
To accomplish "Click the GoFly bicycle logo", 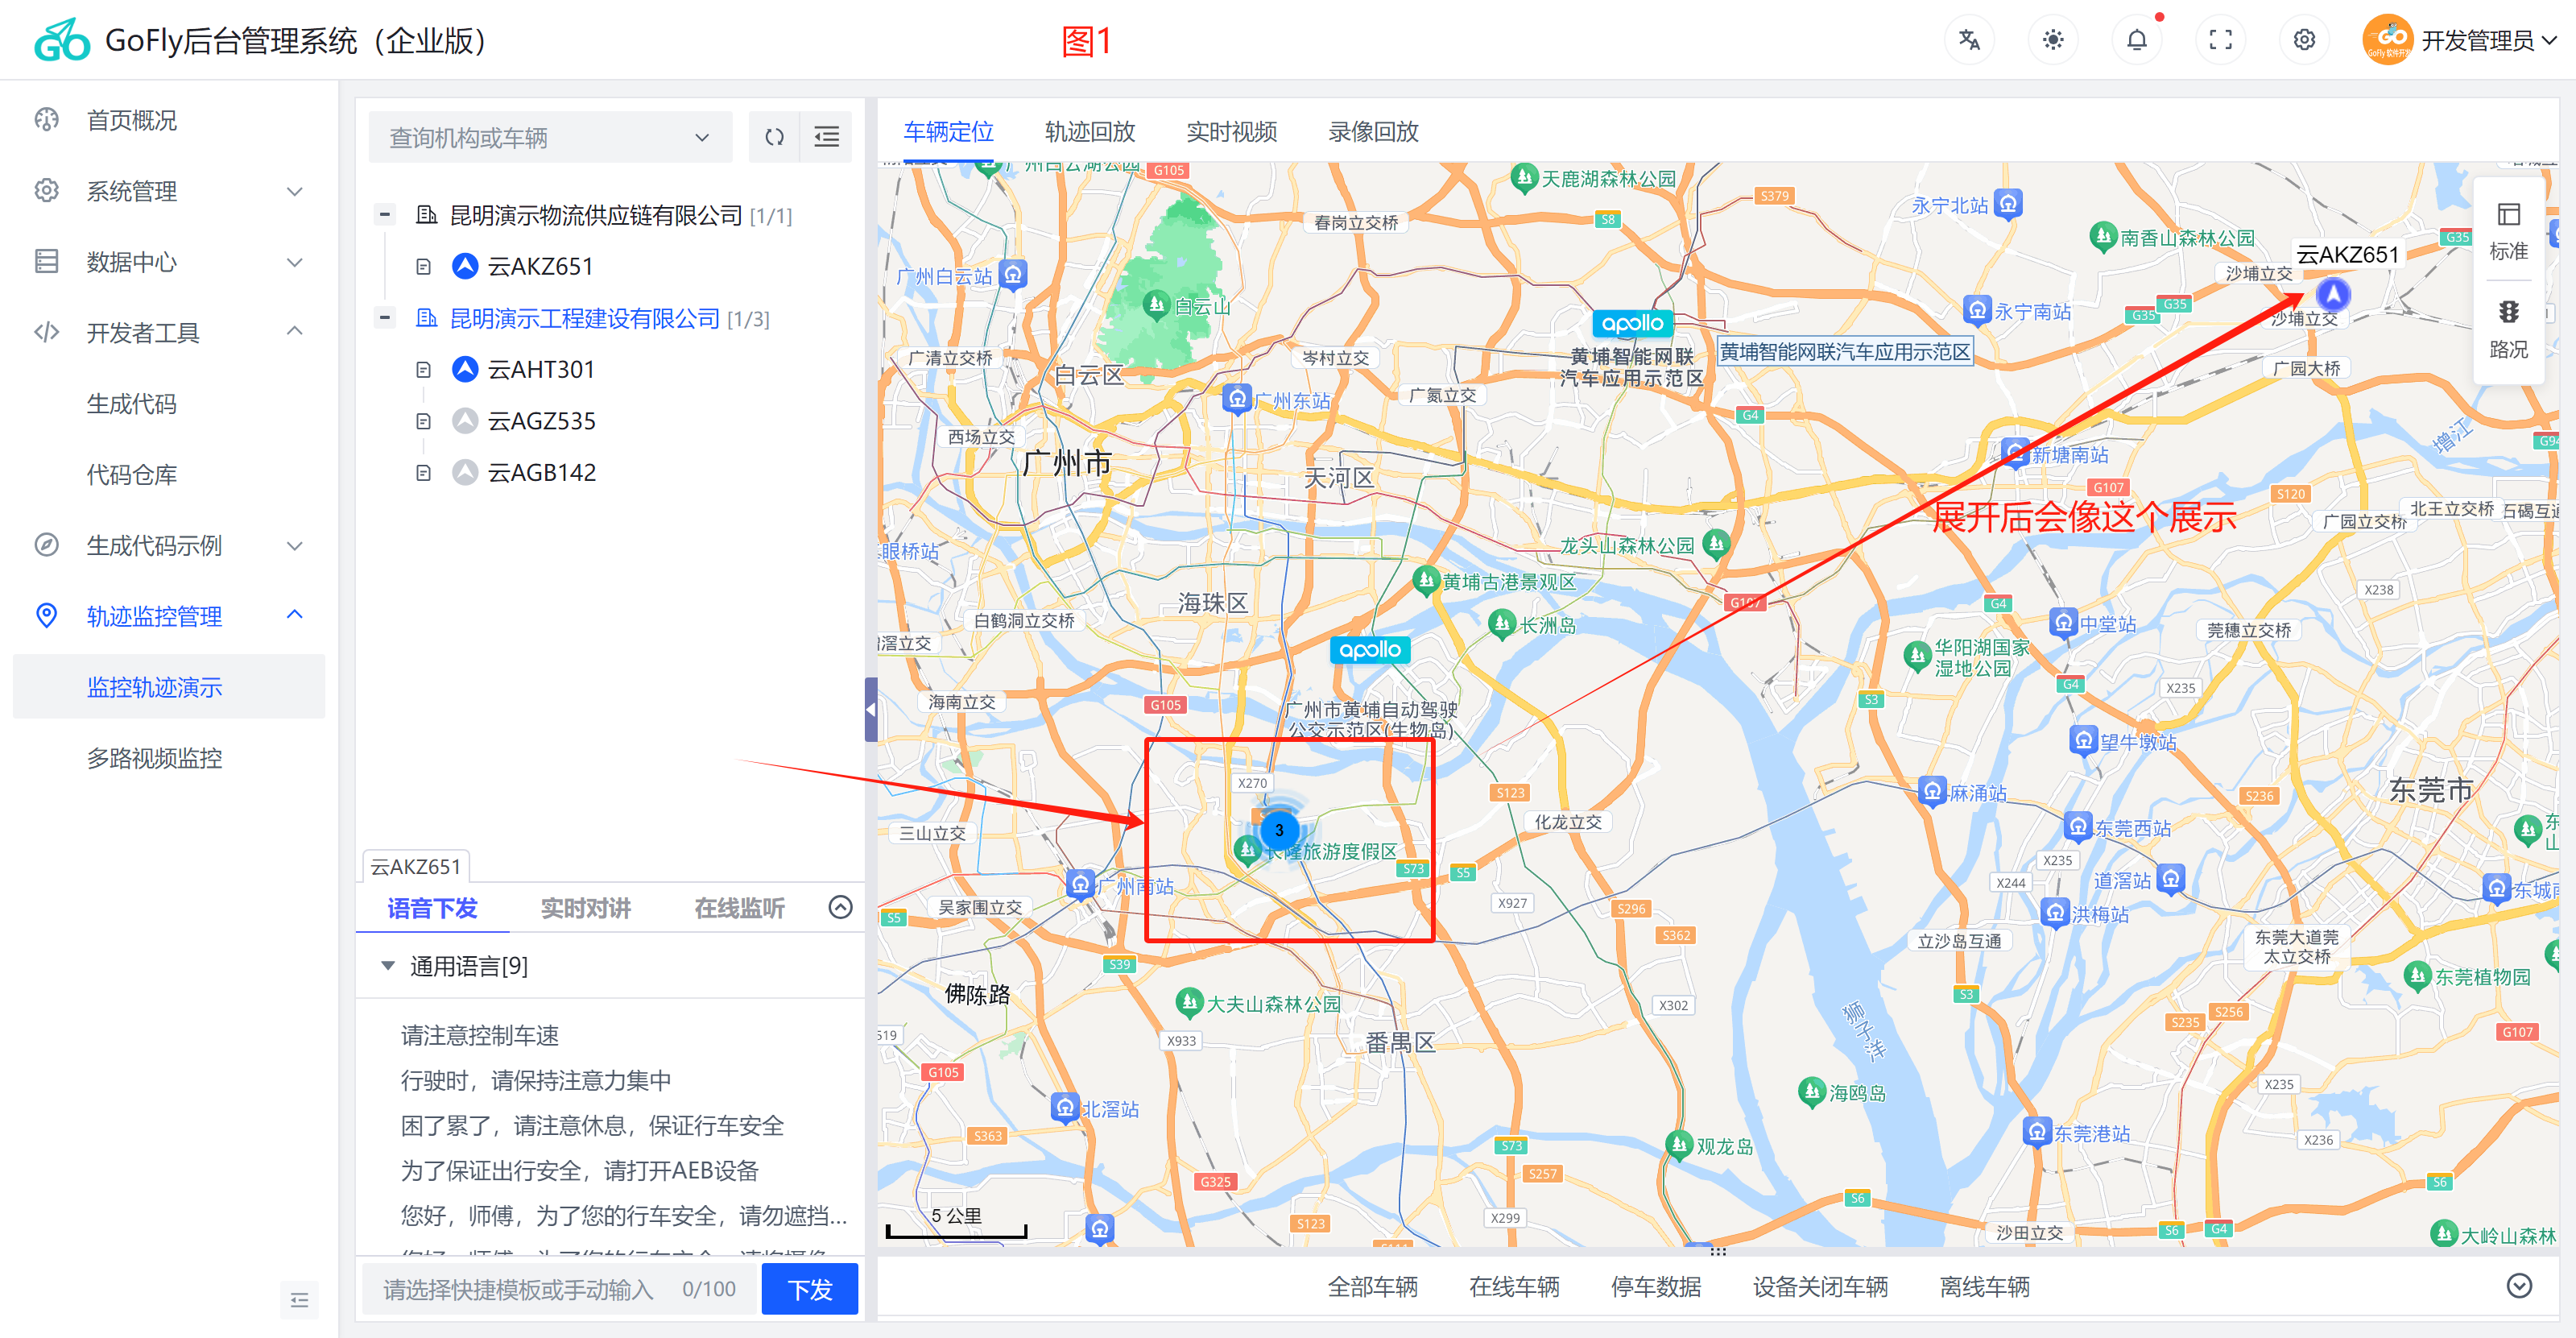I will 62,40.
